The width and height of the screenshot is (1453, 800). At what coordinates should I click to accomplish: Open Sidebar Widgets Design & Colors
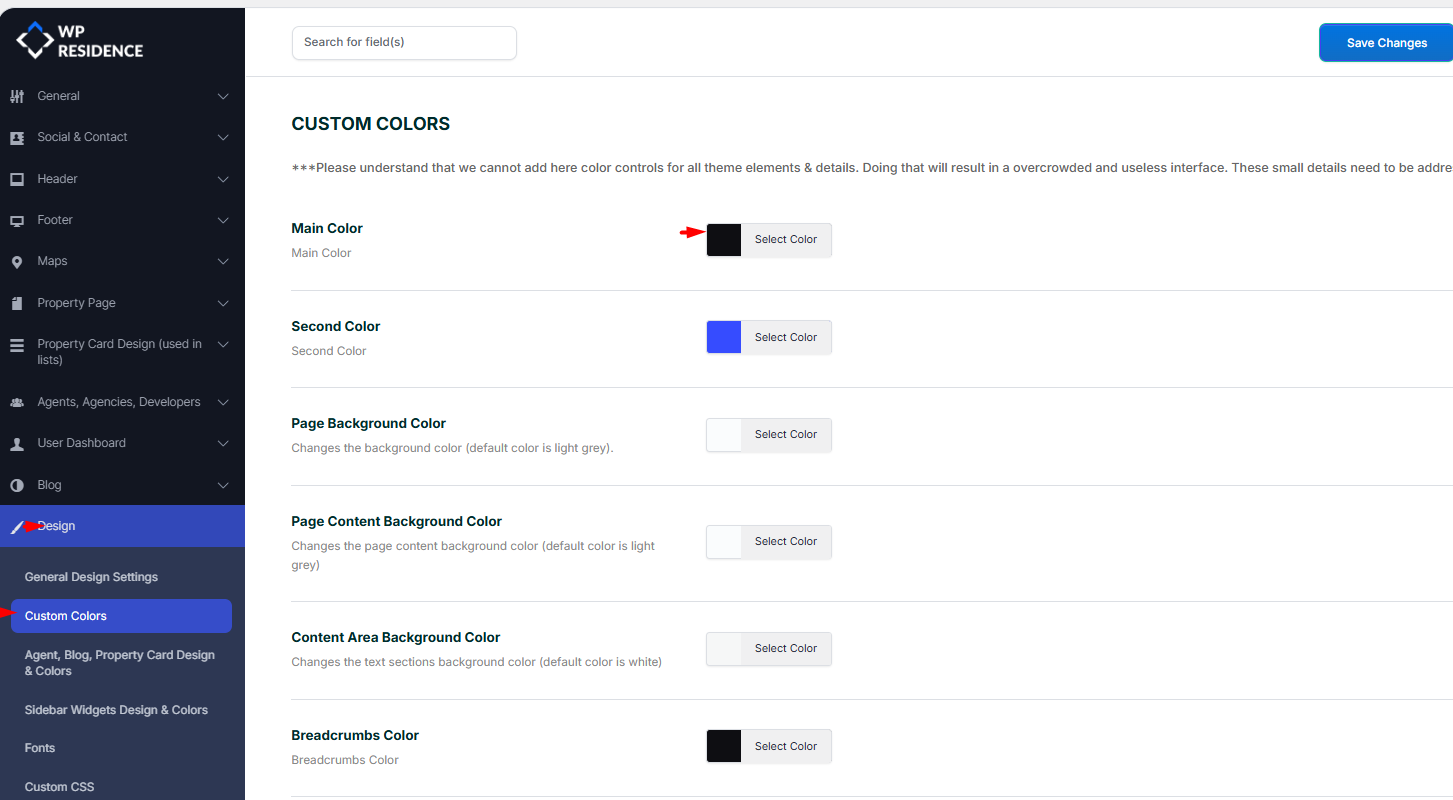click(116, 710)
